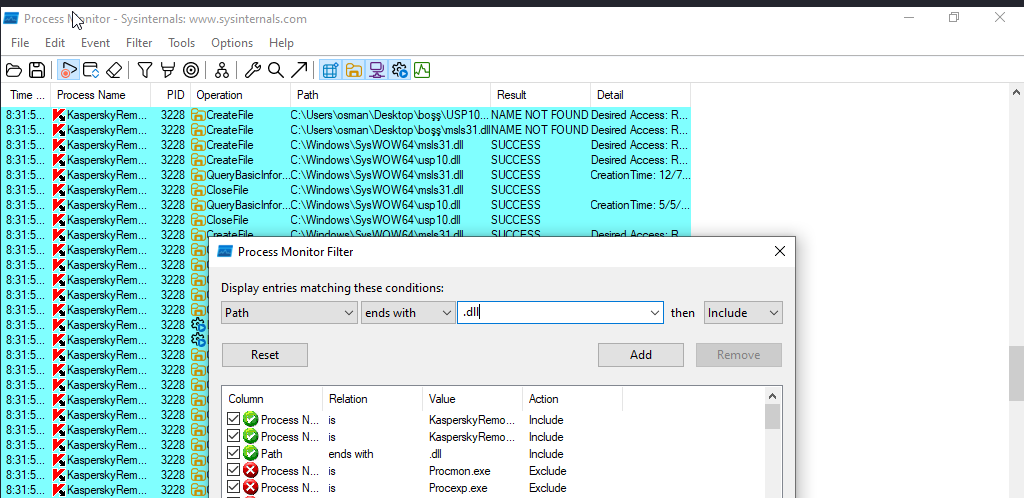Click the filter list scrollbar up arrow
This screenshot has width=1024, height=498.
773,396
